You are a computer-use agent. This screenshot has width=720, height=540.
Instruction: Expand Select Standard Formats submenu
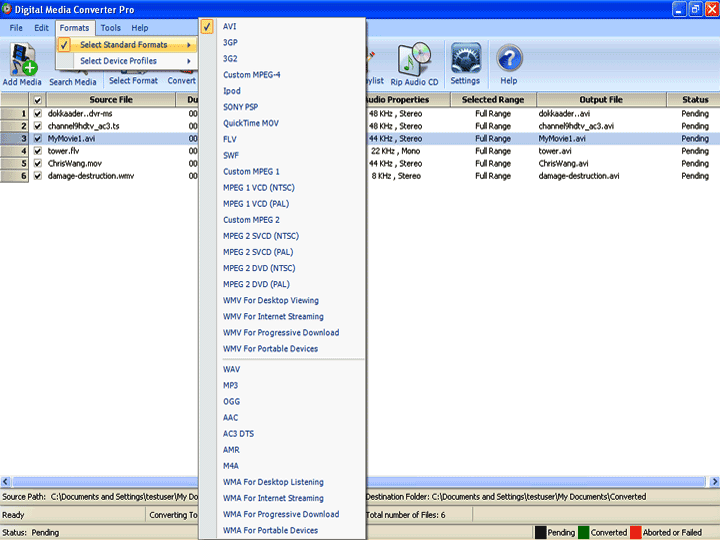pos(124,45)
